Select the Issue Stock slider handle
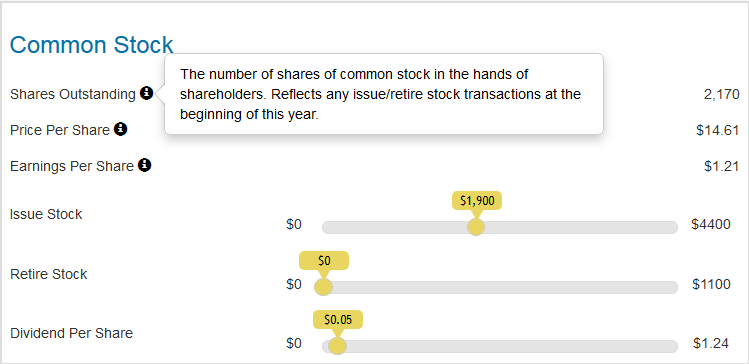Screen dimensions: 749x364 [476, 227]
